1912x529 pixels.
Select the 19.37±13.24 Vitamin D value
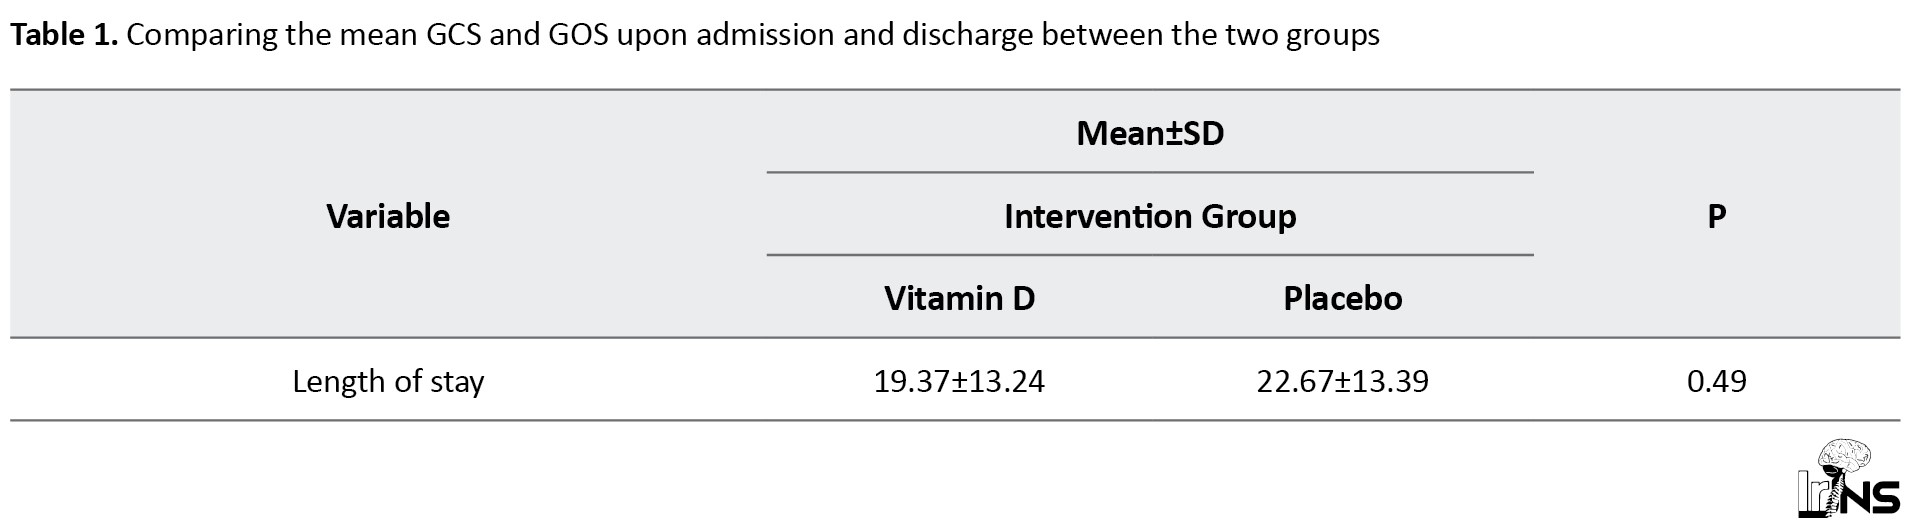959,381
